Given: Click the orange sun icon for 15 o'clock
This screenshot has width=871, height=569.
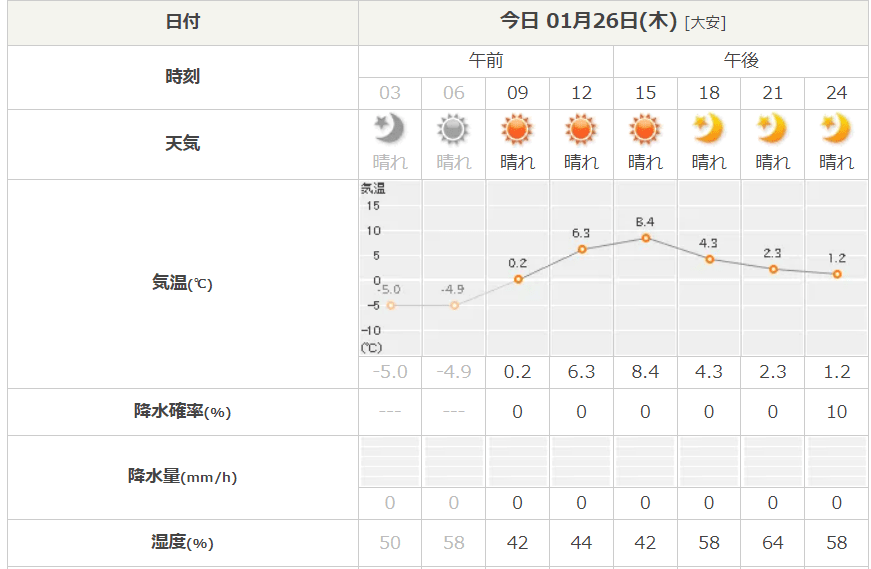Looking at the screenshot, I should tap(645, 130).
